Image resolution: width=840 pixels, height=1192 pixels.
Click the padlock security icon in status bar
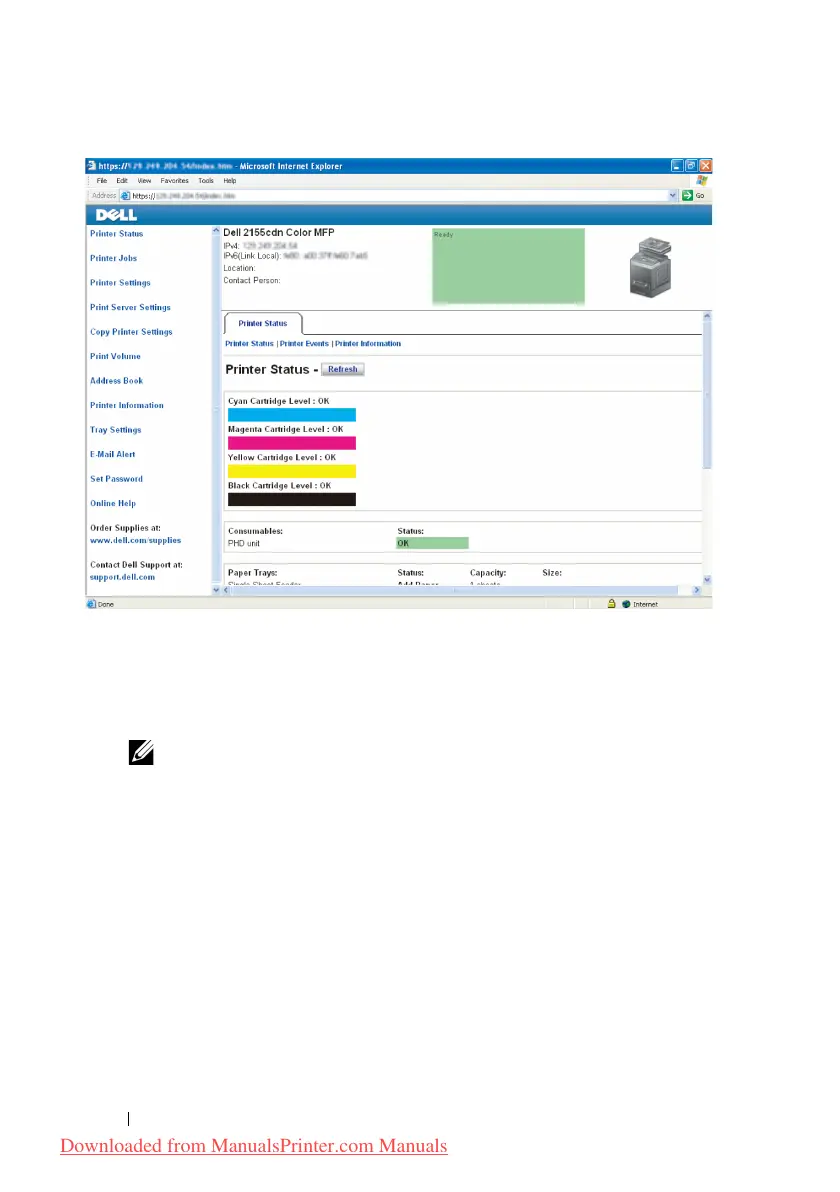coord(611,604)
